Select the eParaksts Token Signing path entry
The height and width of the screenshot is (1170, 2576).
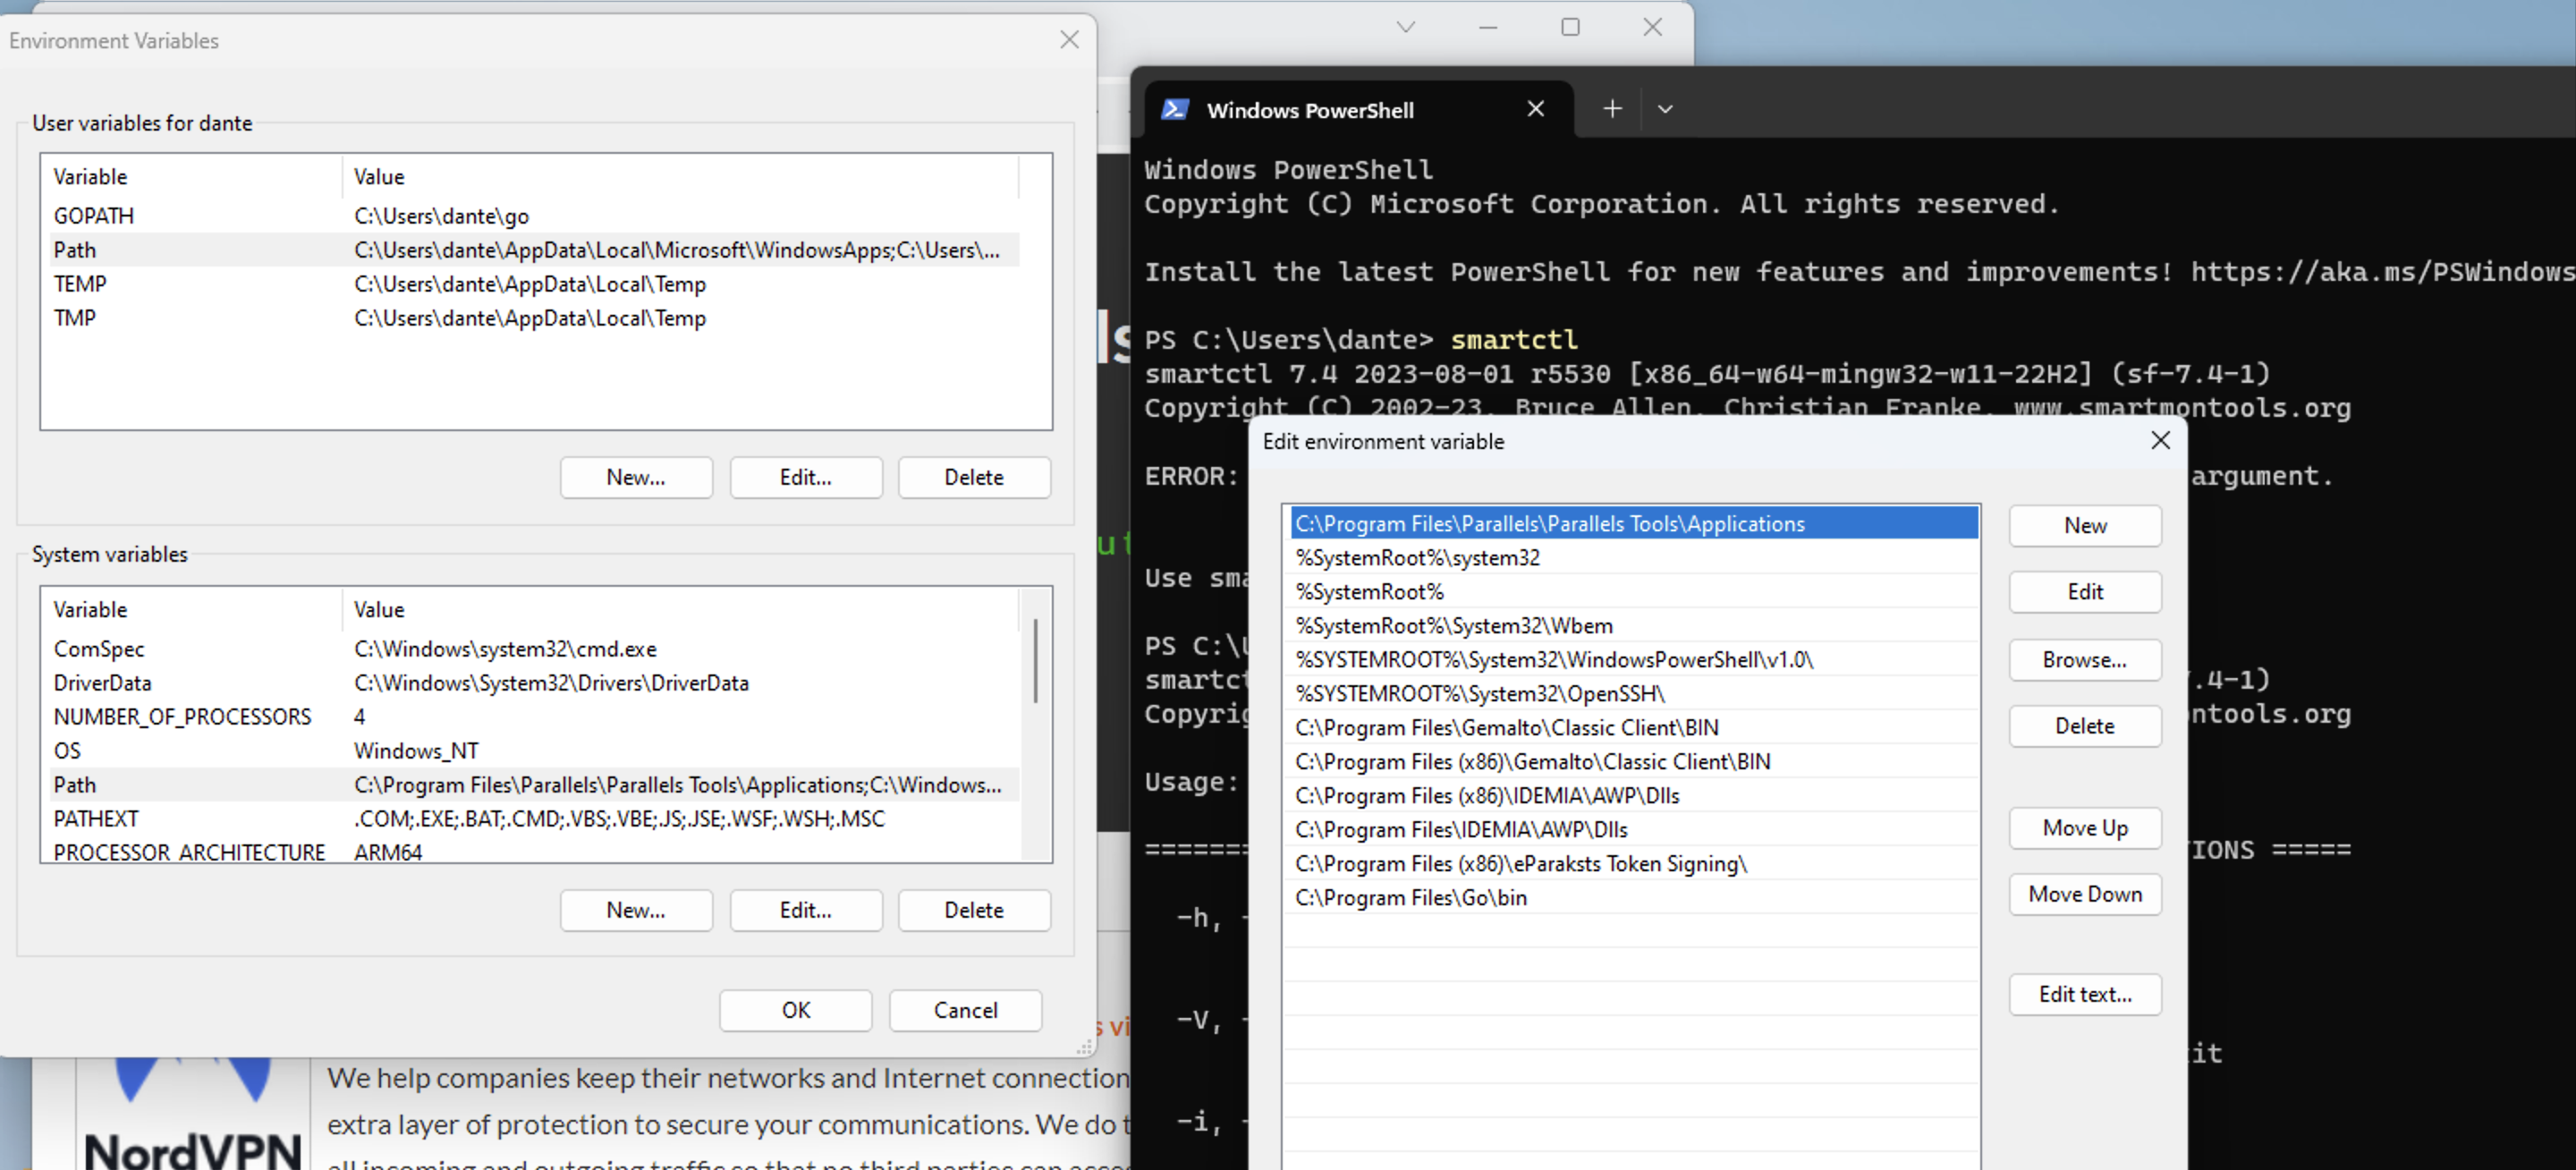[x=1633, y=863]
